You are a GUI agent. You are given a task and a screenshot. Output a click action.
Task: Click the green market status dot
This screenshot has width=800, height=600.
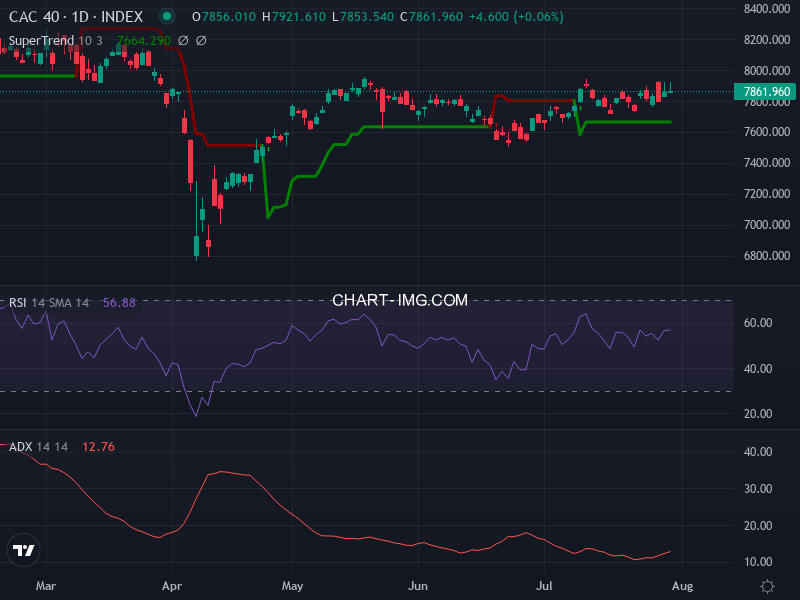pyautogui.click(x=166, y=16)
